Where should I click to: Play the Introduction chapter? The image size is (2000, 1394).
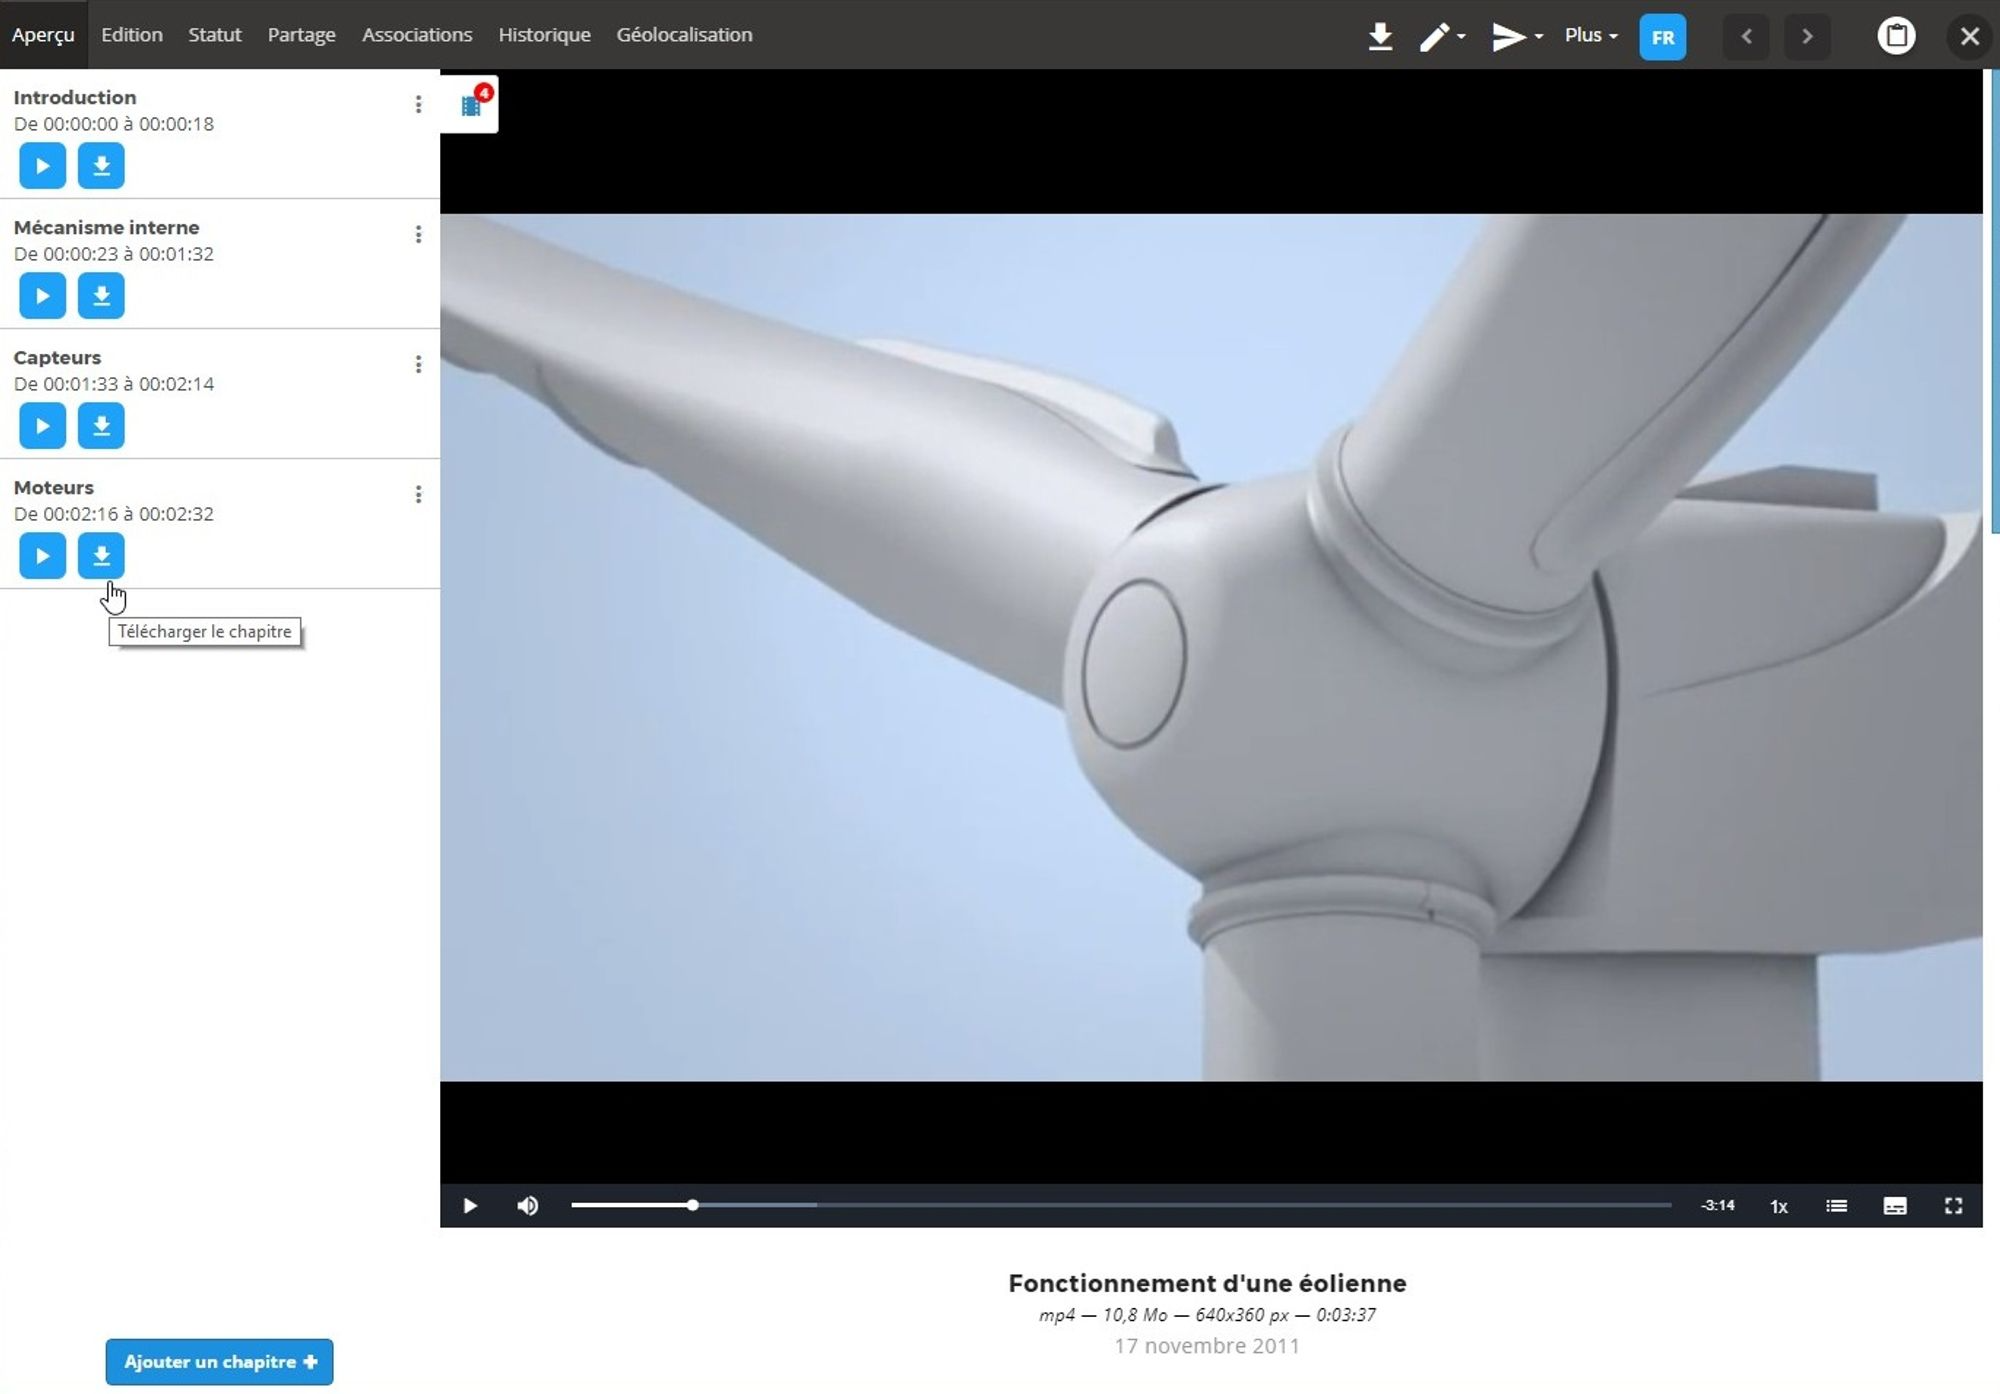point(42,166)
